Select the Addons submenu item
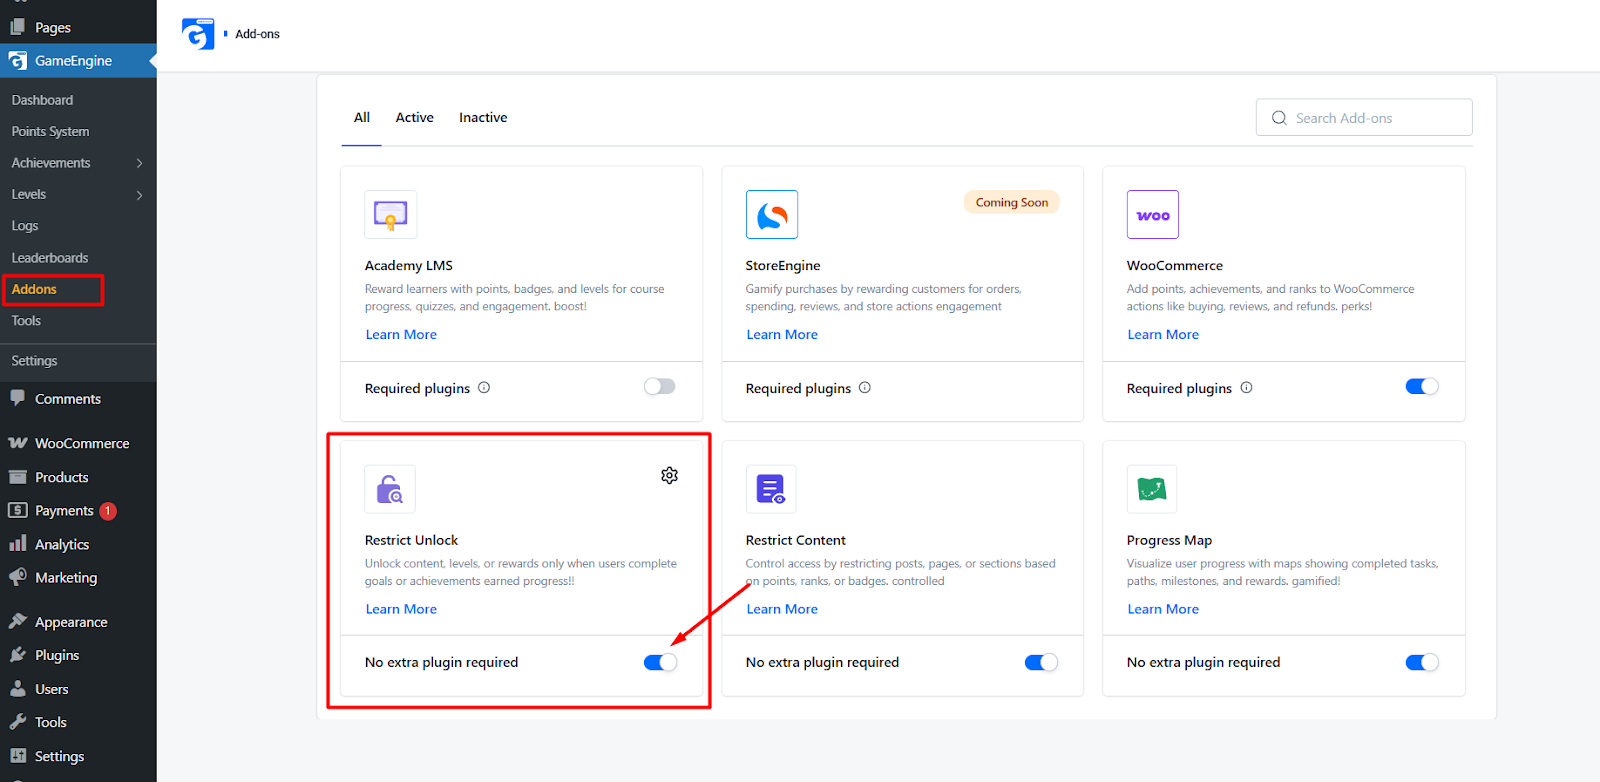 point(34,289)
